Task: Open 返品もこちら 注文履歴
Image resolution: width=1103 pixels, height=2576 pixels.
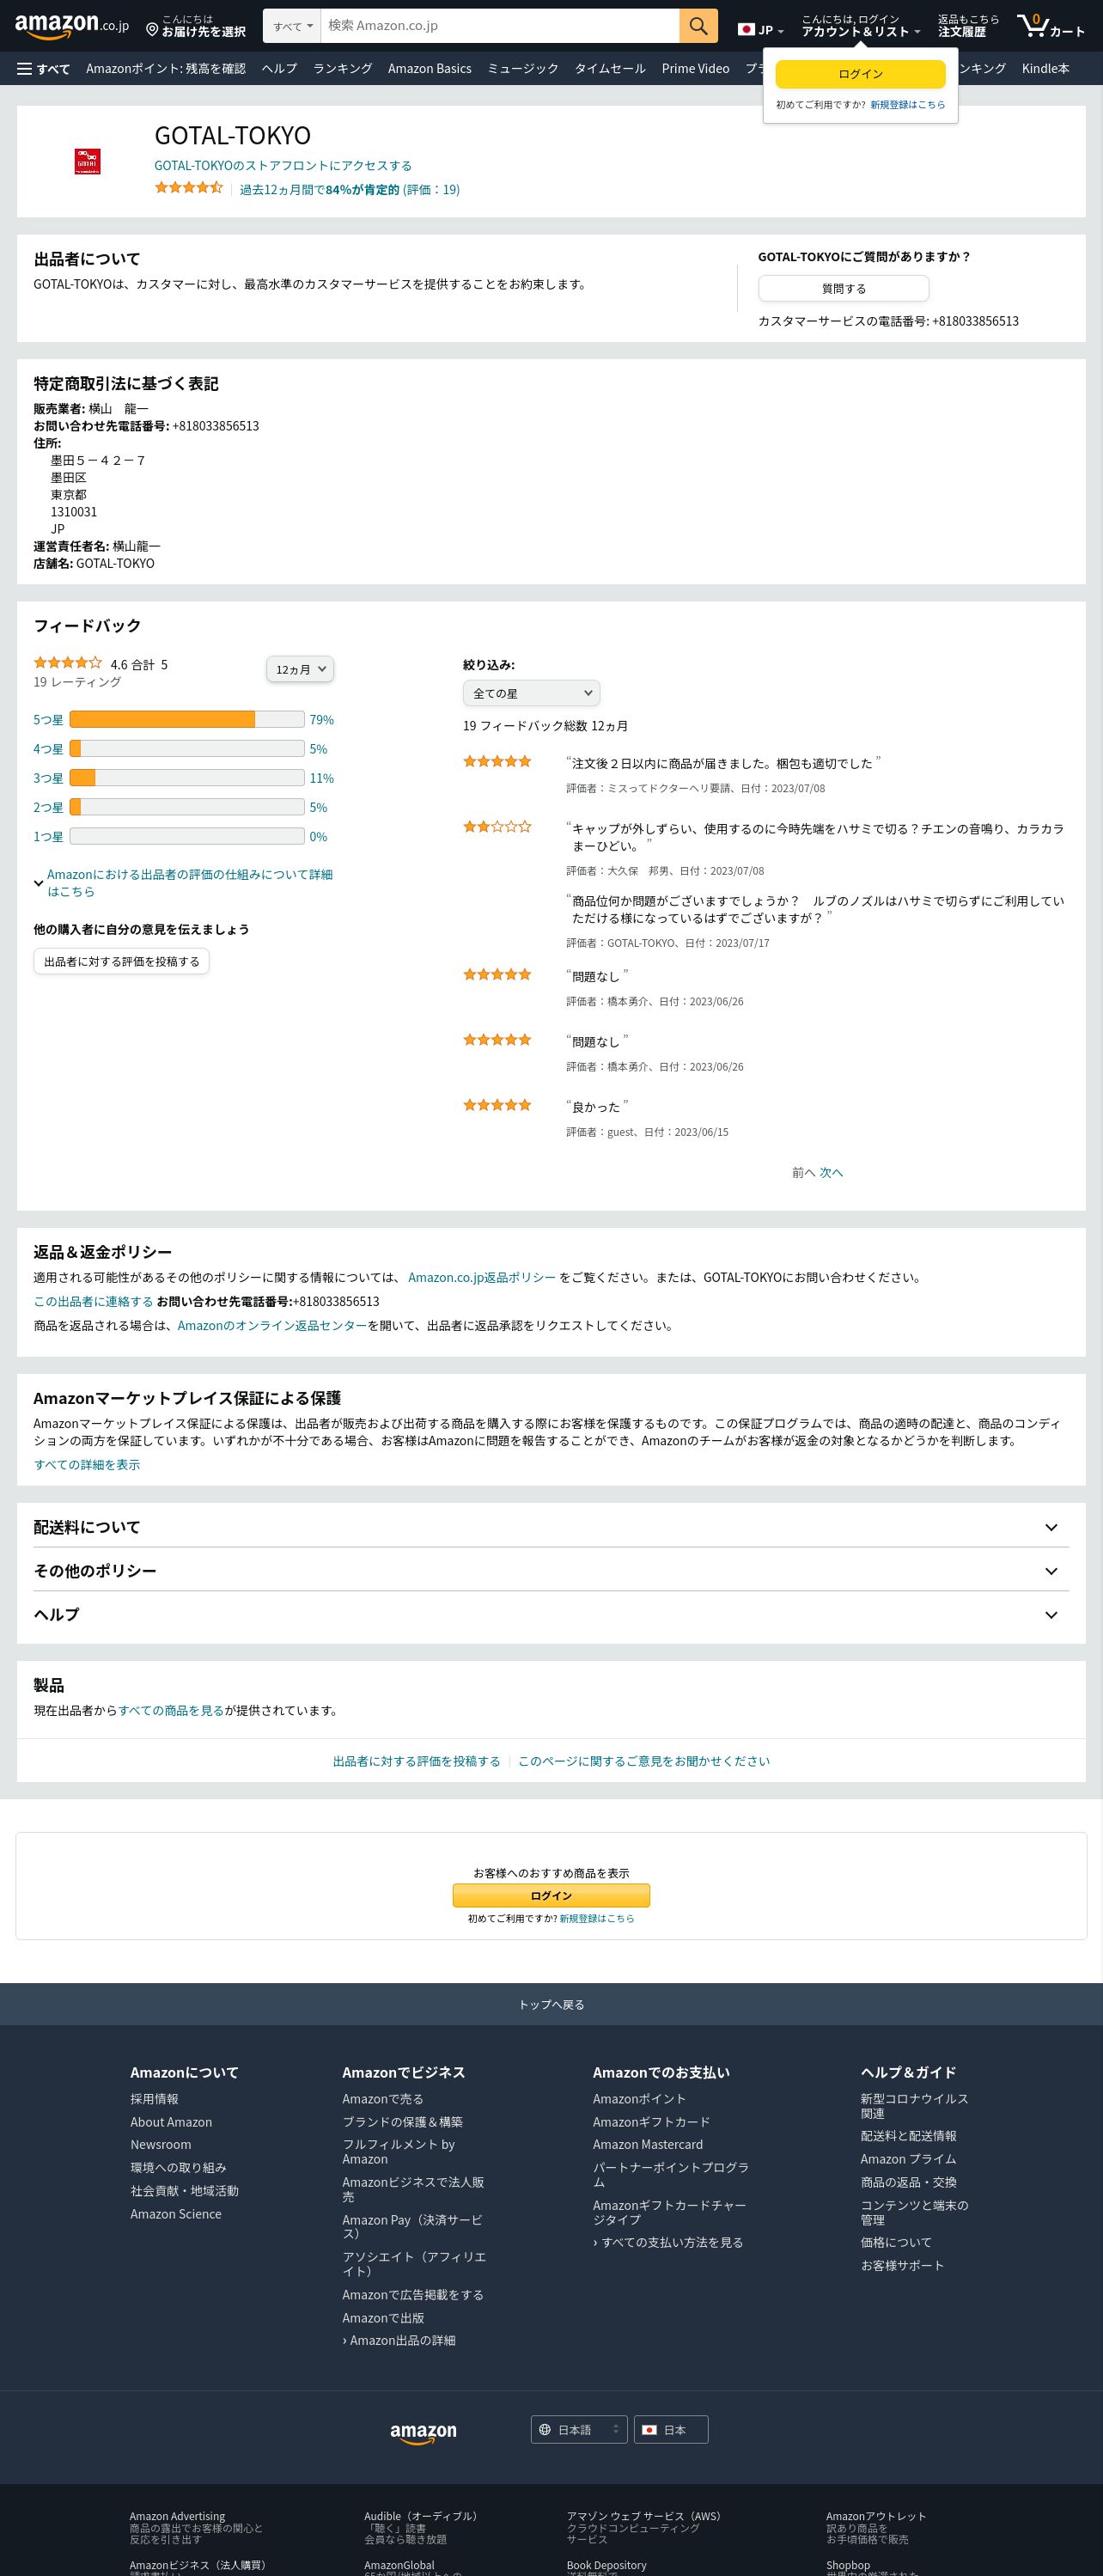Action: (968, 26)
